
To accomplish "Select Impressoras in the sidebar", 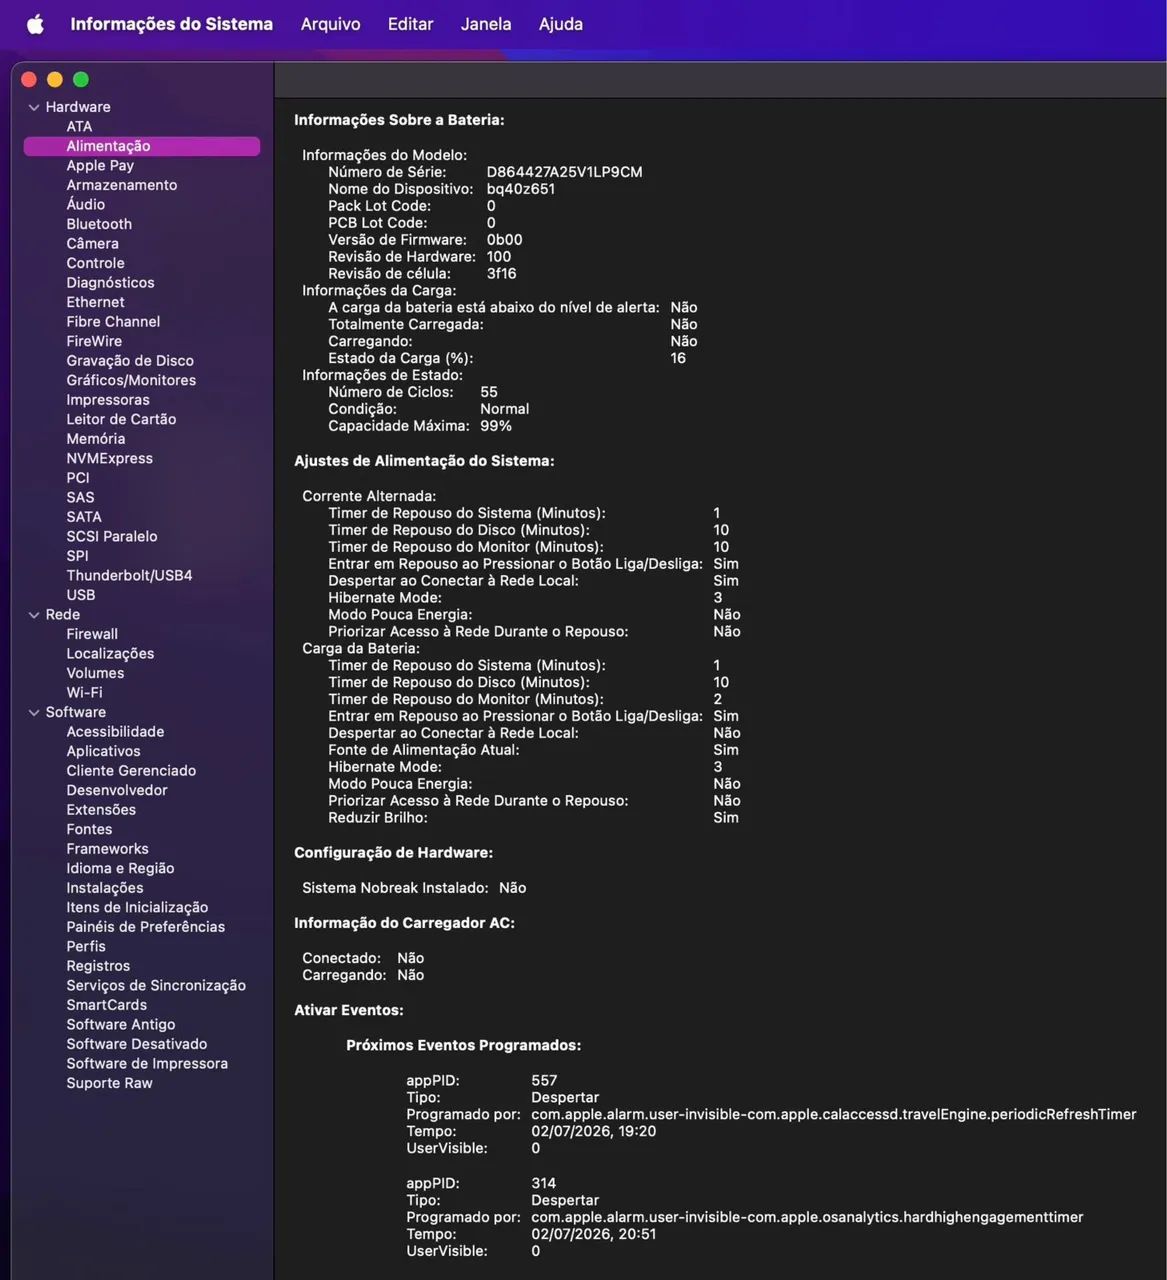I will [x=108, y=400].
